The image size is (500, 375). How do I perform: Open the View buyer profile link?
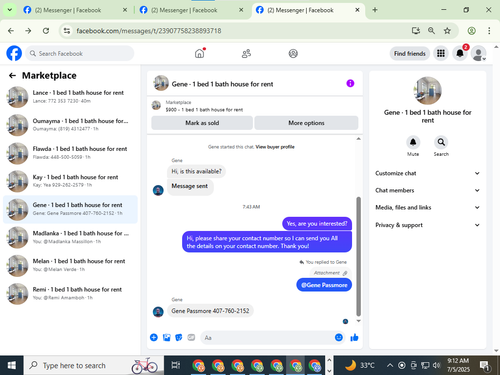pos(275,147)
